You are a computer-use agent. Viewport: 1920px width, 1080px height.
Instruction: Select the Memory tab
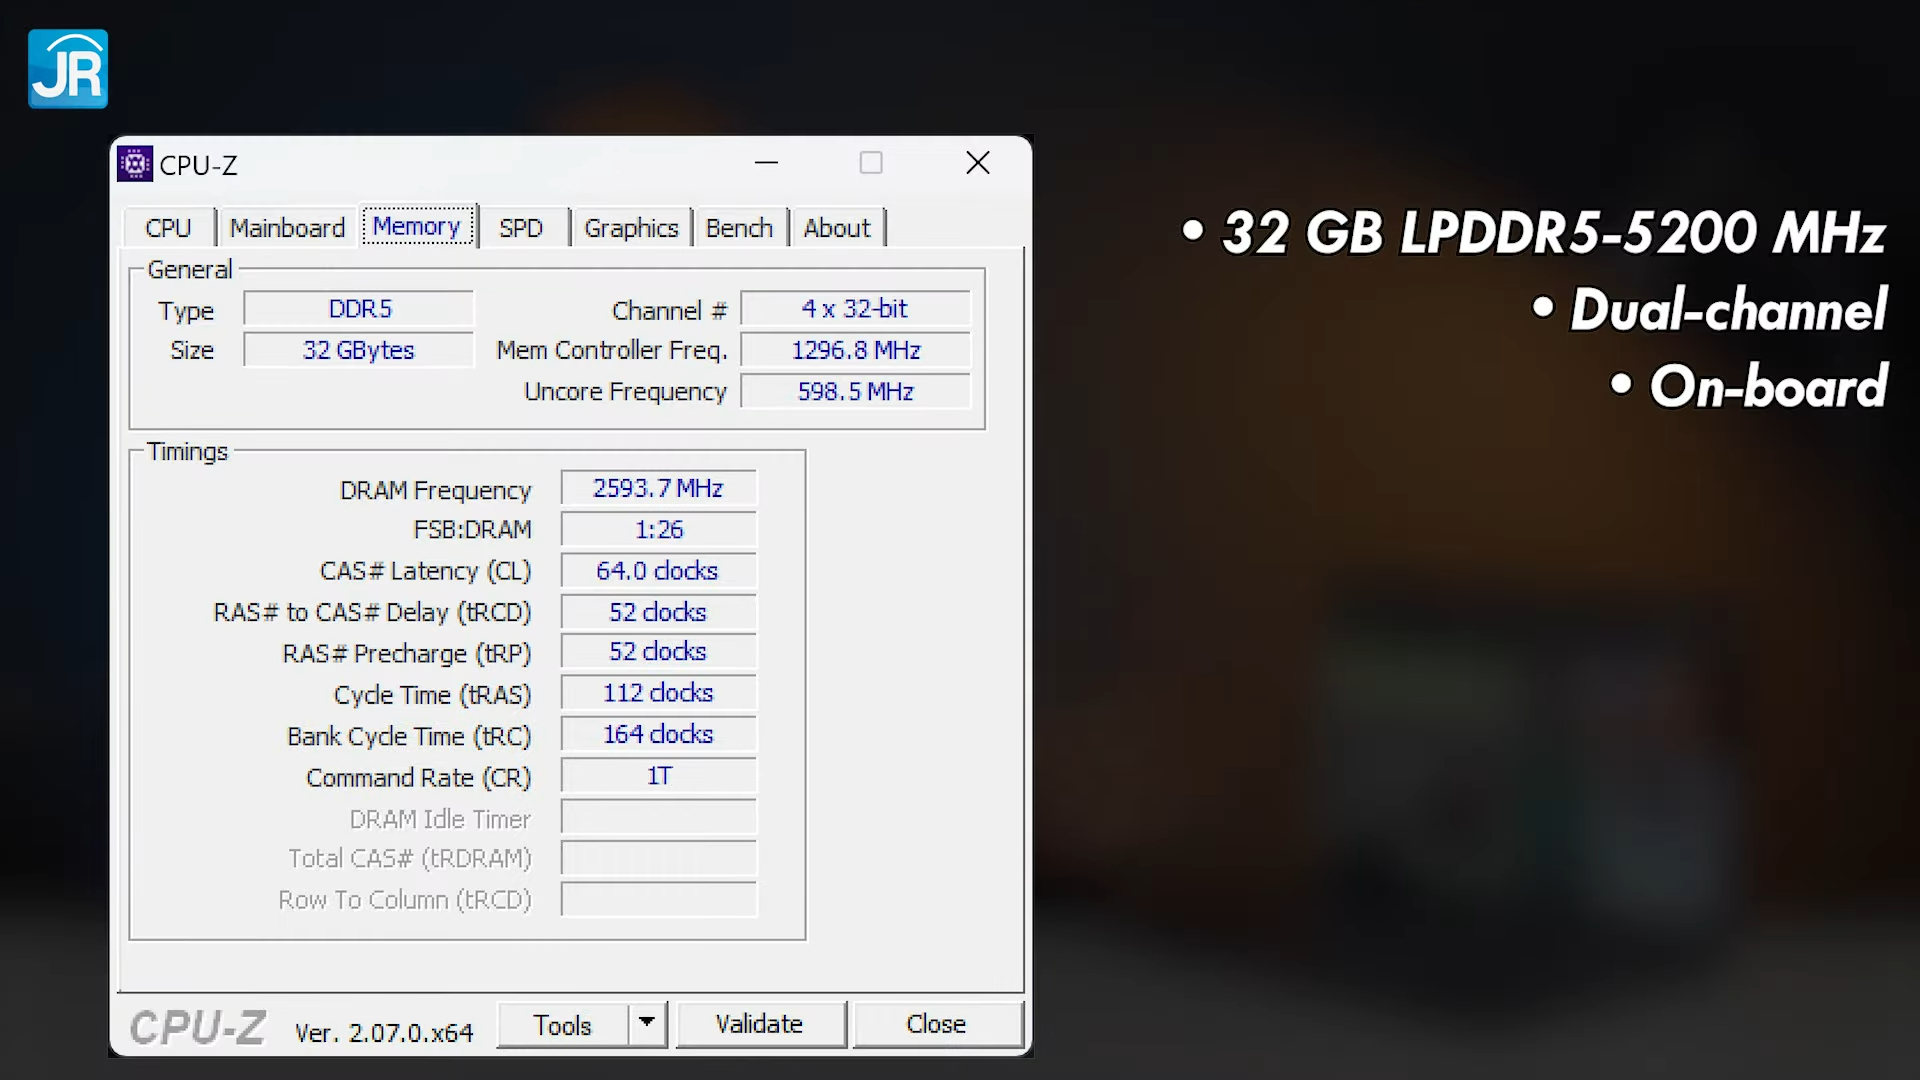[416, 226]
